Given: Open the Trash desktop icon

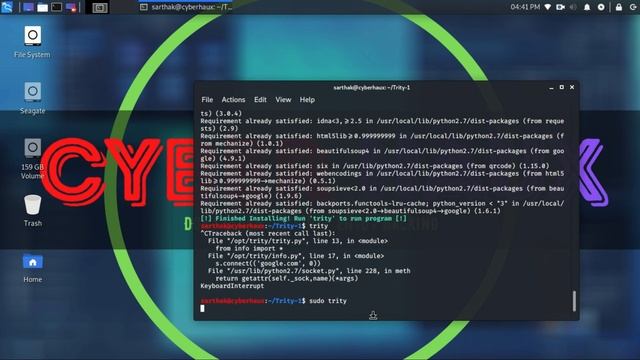Looking at the screenshot, I should pyautogui.click(x=32, y=210).
